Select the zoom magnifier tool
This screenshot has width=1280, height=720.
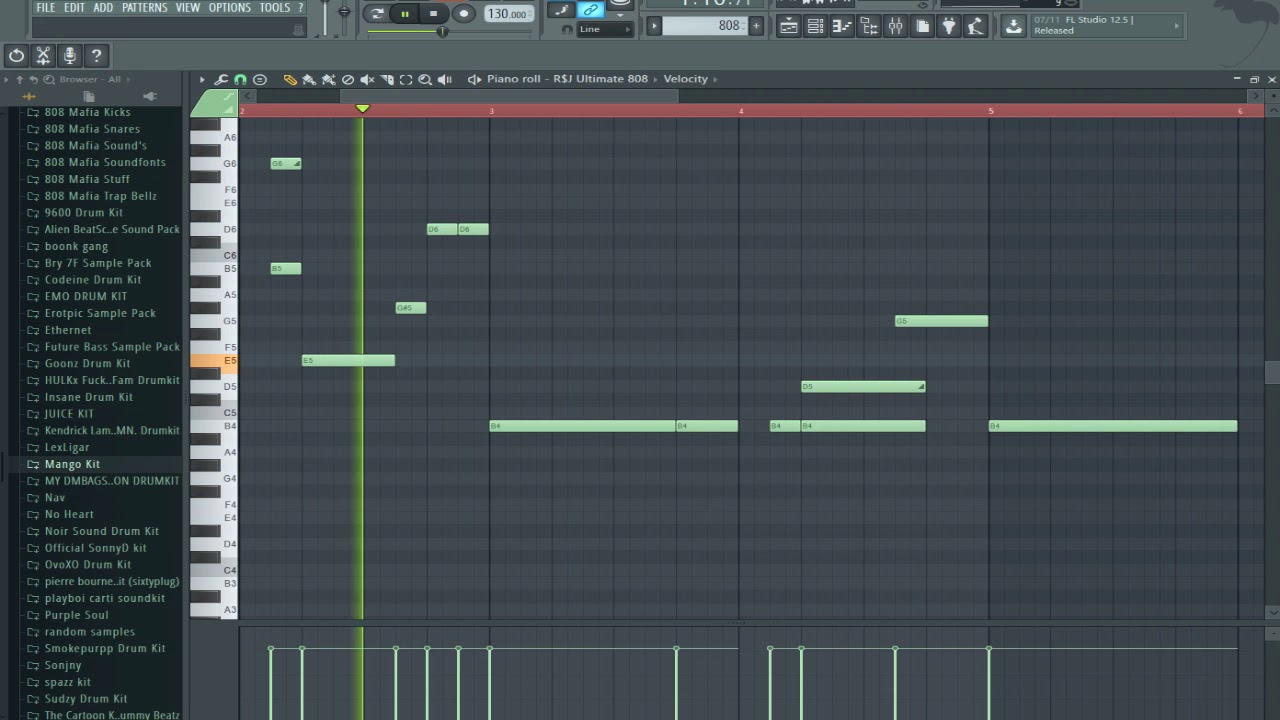425,79
